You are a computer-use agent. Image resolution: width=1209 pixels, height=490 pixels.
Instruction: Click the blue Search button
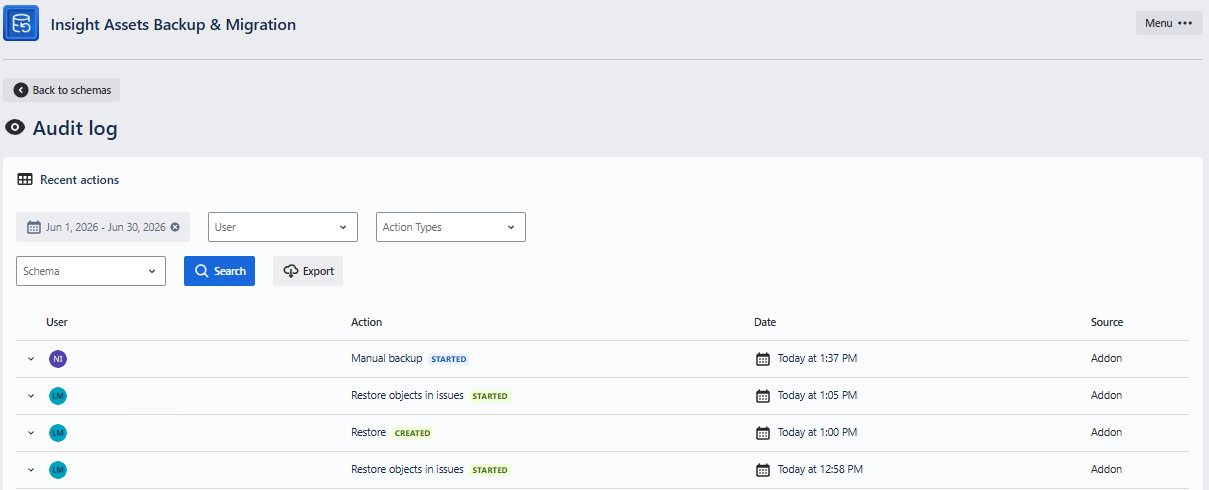coord(219,271)
